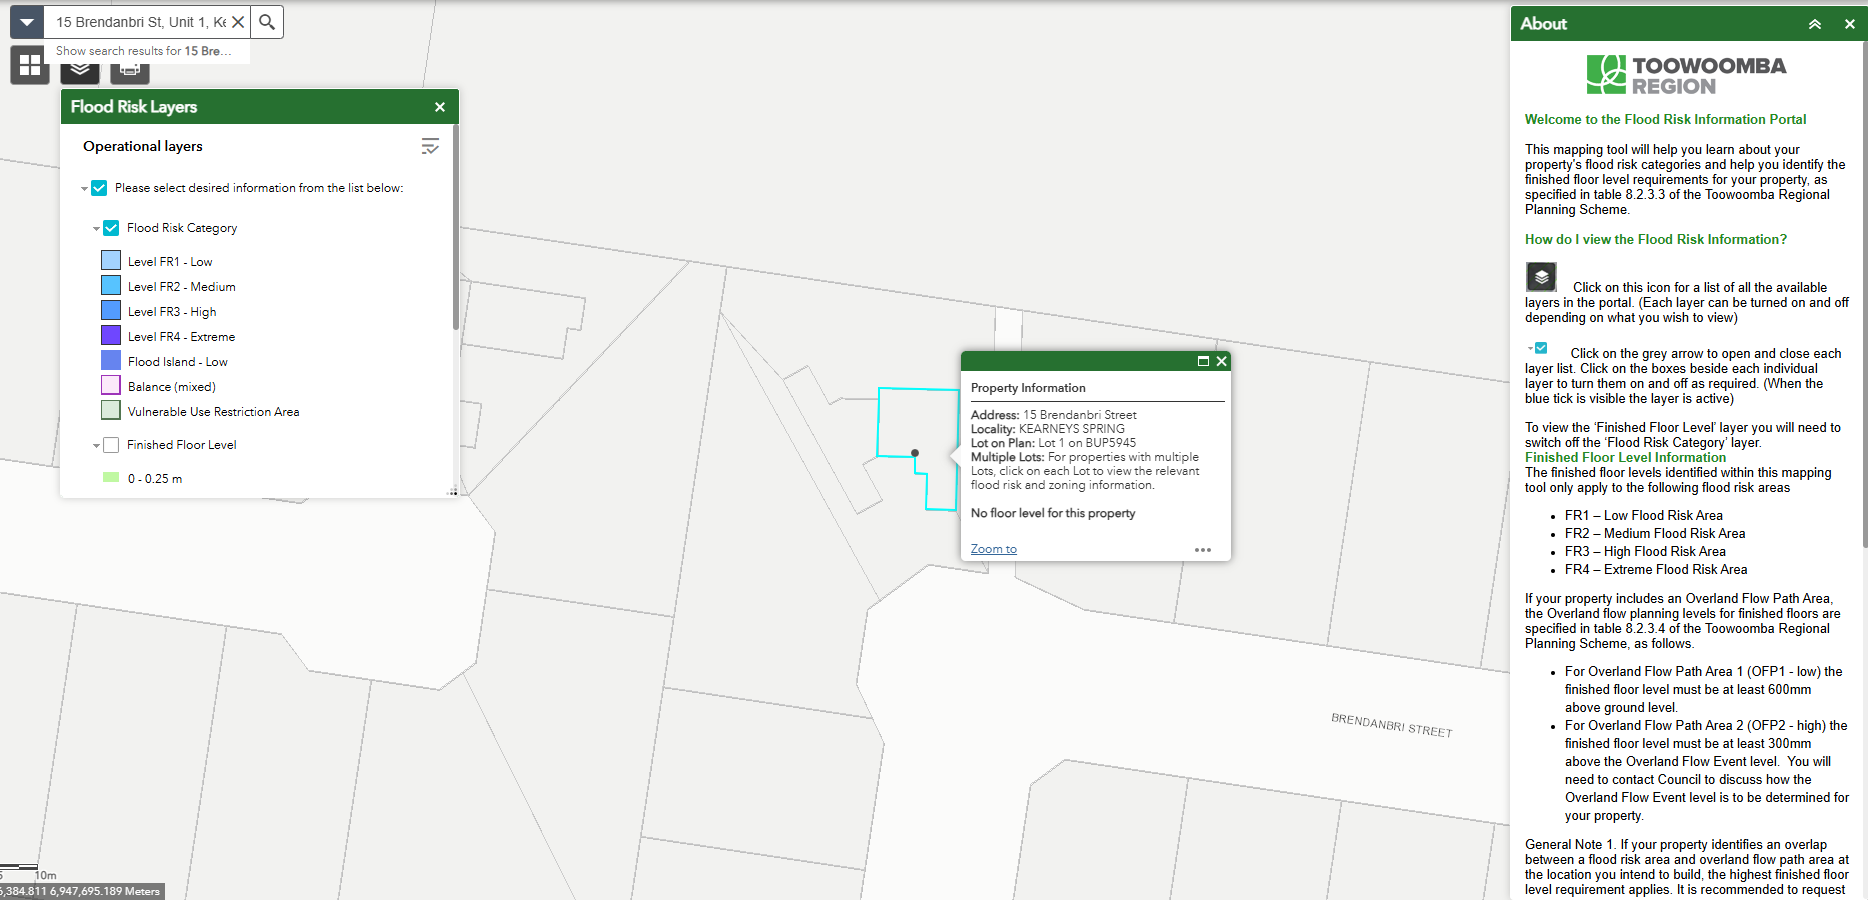Toggle 'Please select desired information' checkbox

[x=99, y=188]
